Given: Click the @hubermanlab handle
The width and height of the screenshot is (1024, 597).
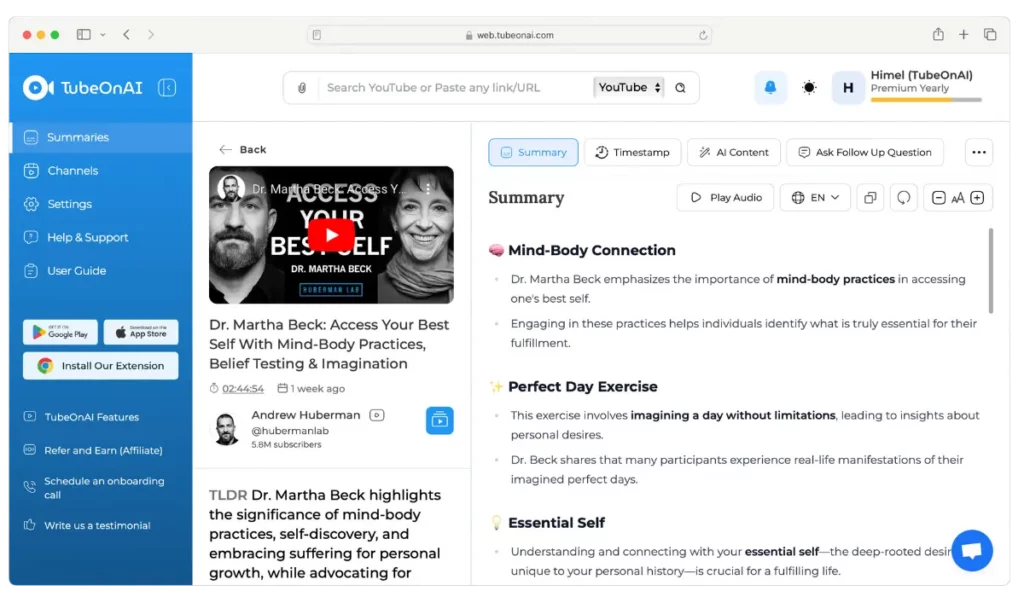Looking at the screenshot, I should [290, 431].
